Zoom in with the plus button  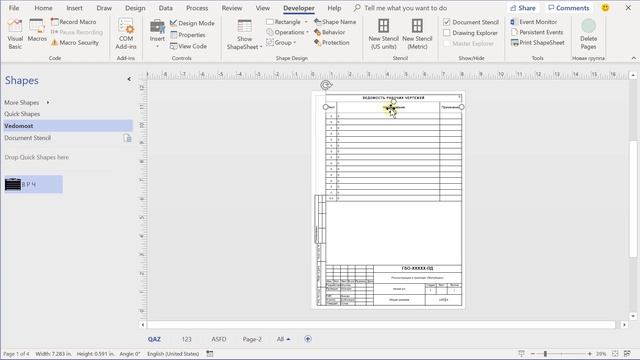point(589,354)
